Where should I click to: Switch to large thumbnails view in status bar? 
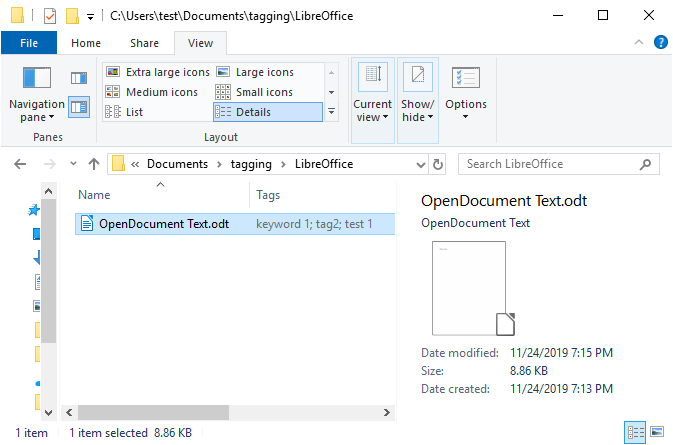click(x=657, y=432)
